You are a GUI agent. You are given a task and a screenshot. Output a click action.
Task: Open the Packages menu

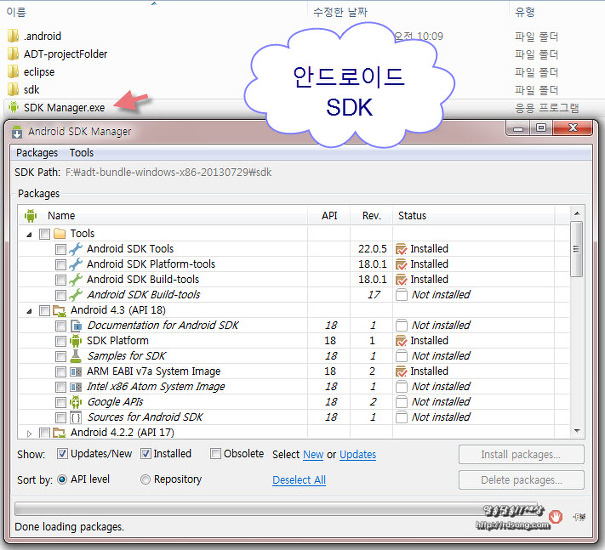(37, 153)
